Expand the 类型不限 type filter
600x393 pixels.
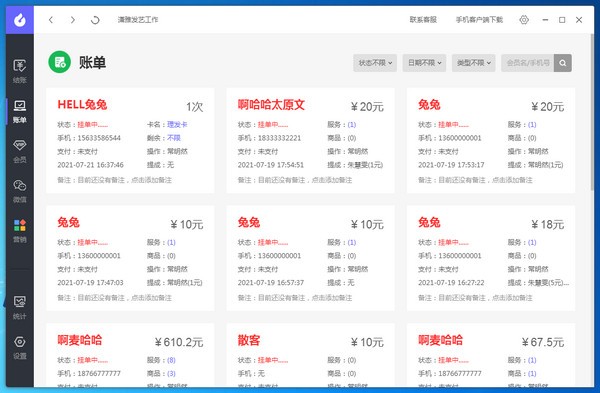[x=474, y=63]
